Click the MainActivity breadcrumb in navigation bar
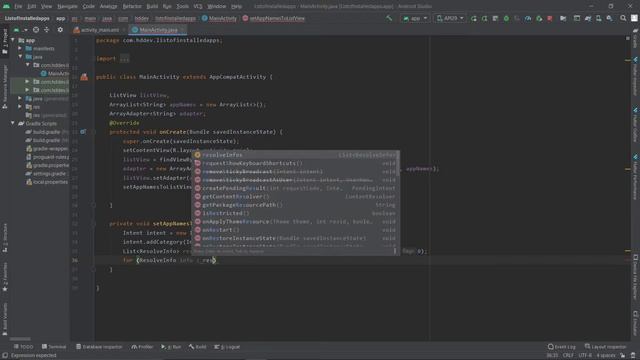This screenshot has width=640, height=360. coord(219,18)
